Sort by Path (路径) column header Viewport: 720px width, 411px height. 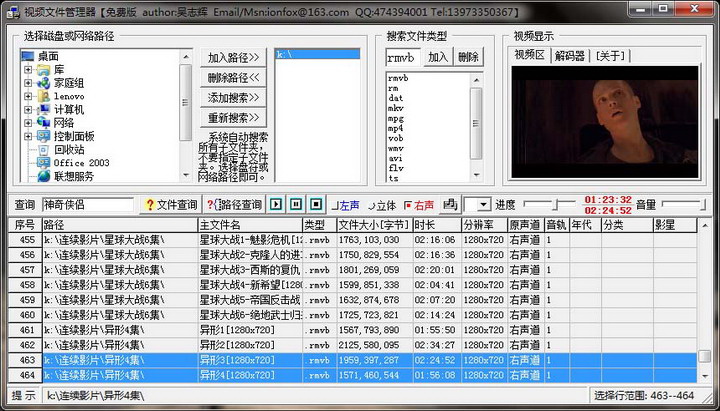point(120,225)
